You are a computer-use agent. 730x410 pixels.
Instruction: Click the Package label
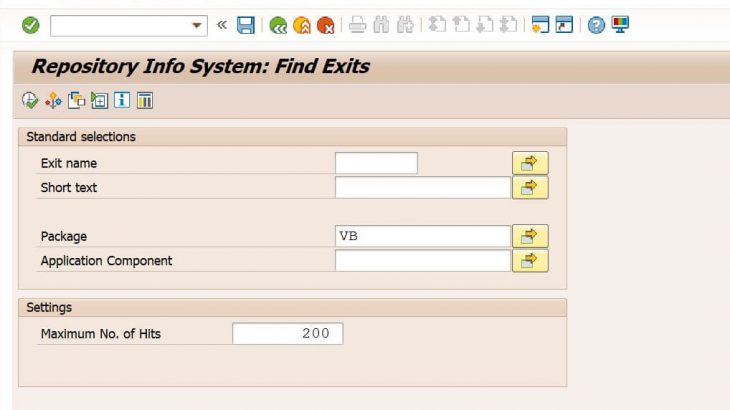coord(64,236)
